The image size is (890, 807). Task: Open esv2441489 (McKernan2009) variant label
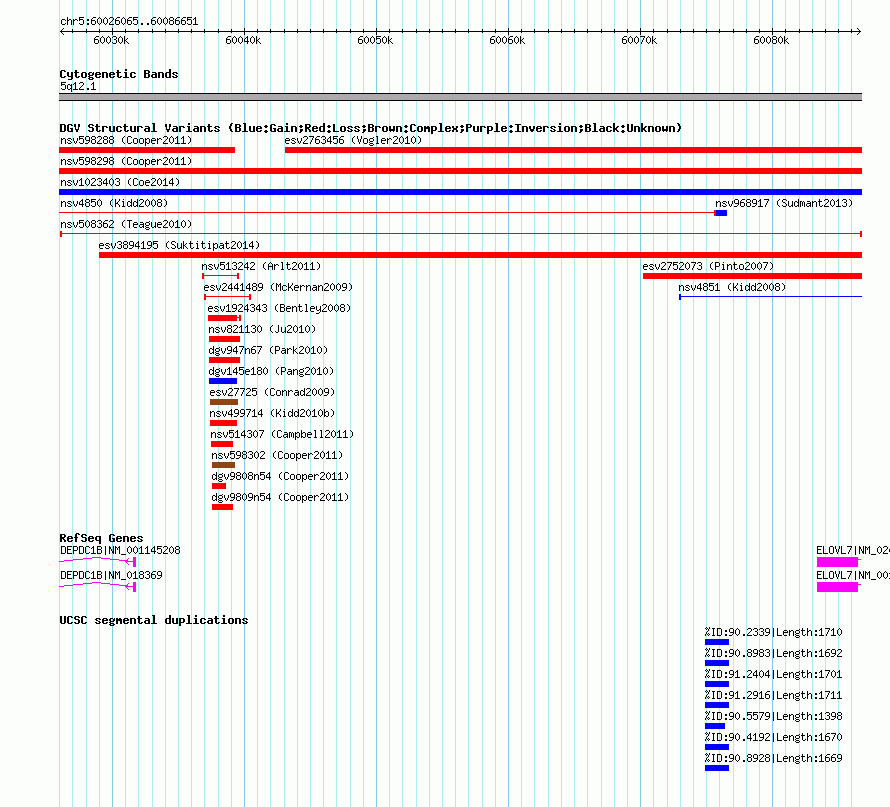tap(278, 287)
